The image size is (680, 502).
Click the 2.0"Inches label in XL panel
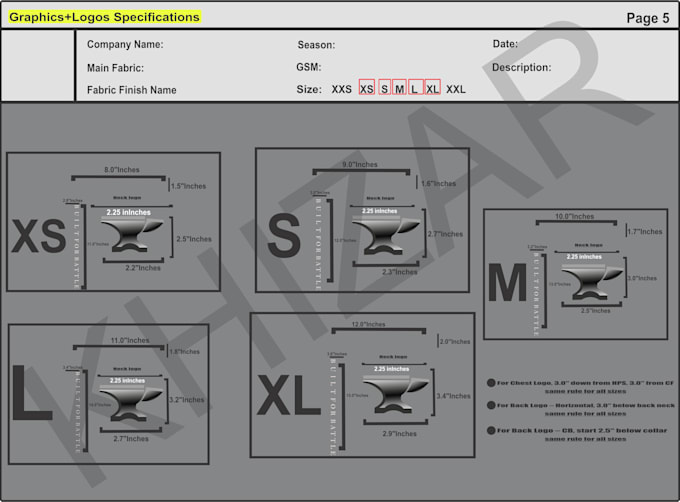coord(455,342)
